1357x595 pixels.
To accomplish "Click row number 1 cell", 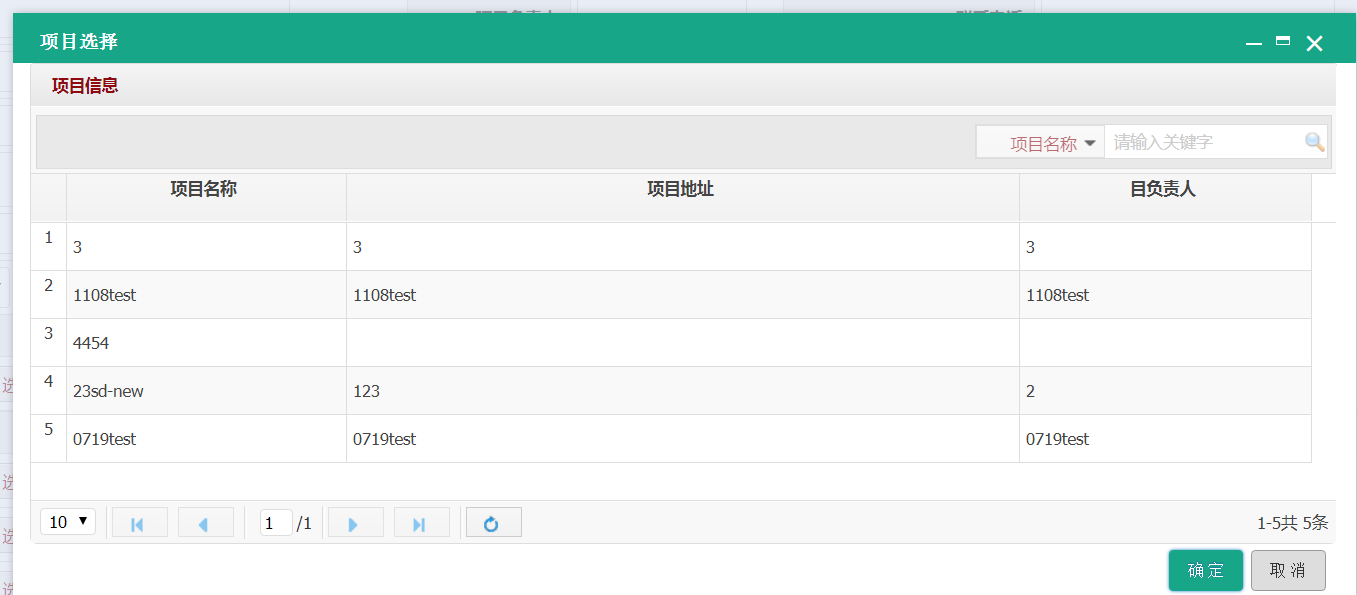I will coord(48,247).
